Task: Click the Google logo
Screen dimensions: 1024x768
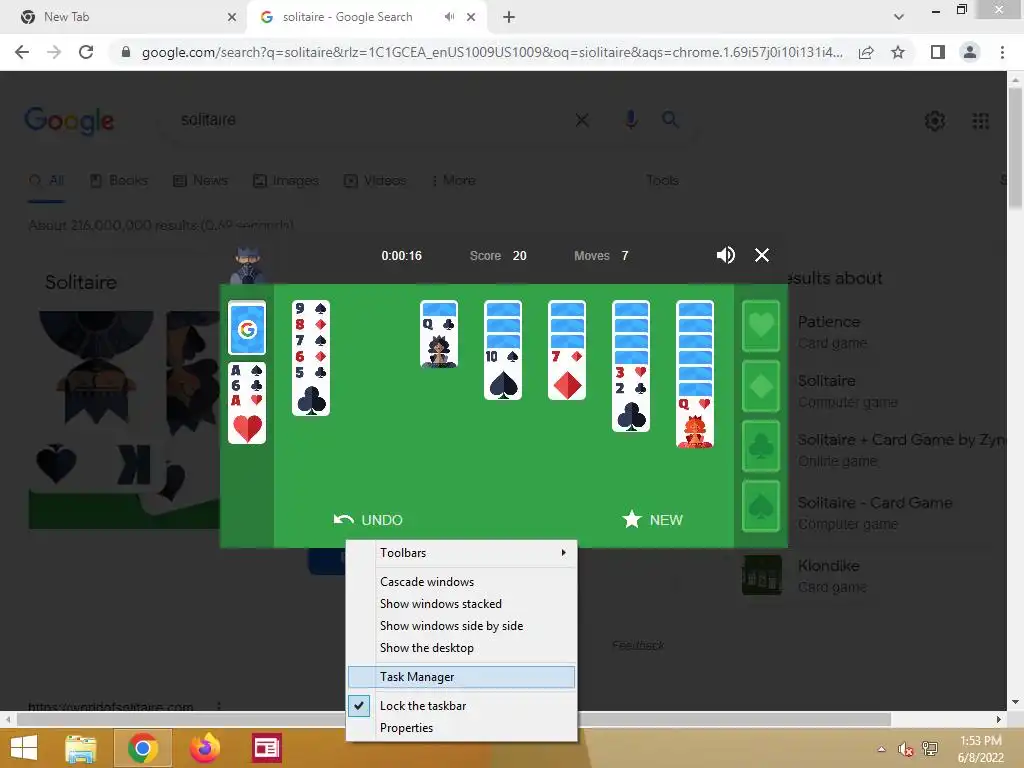Action: [69, 121]
